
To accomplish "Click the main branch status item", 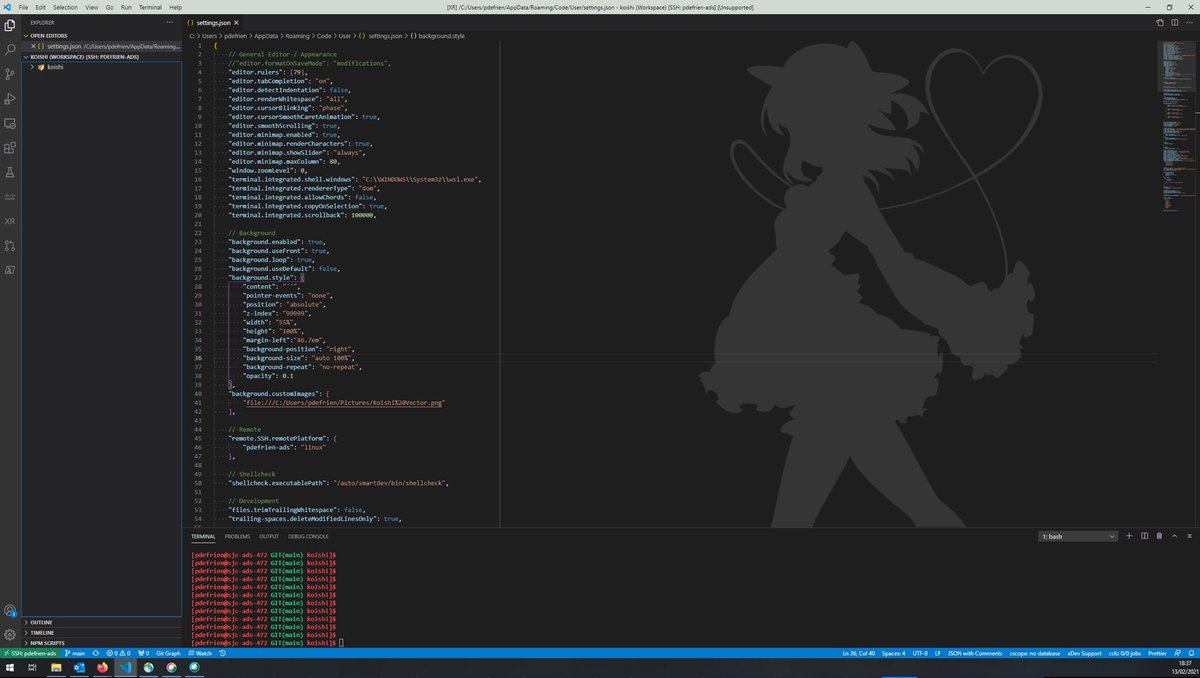I will point(75,653).
